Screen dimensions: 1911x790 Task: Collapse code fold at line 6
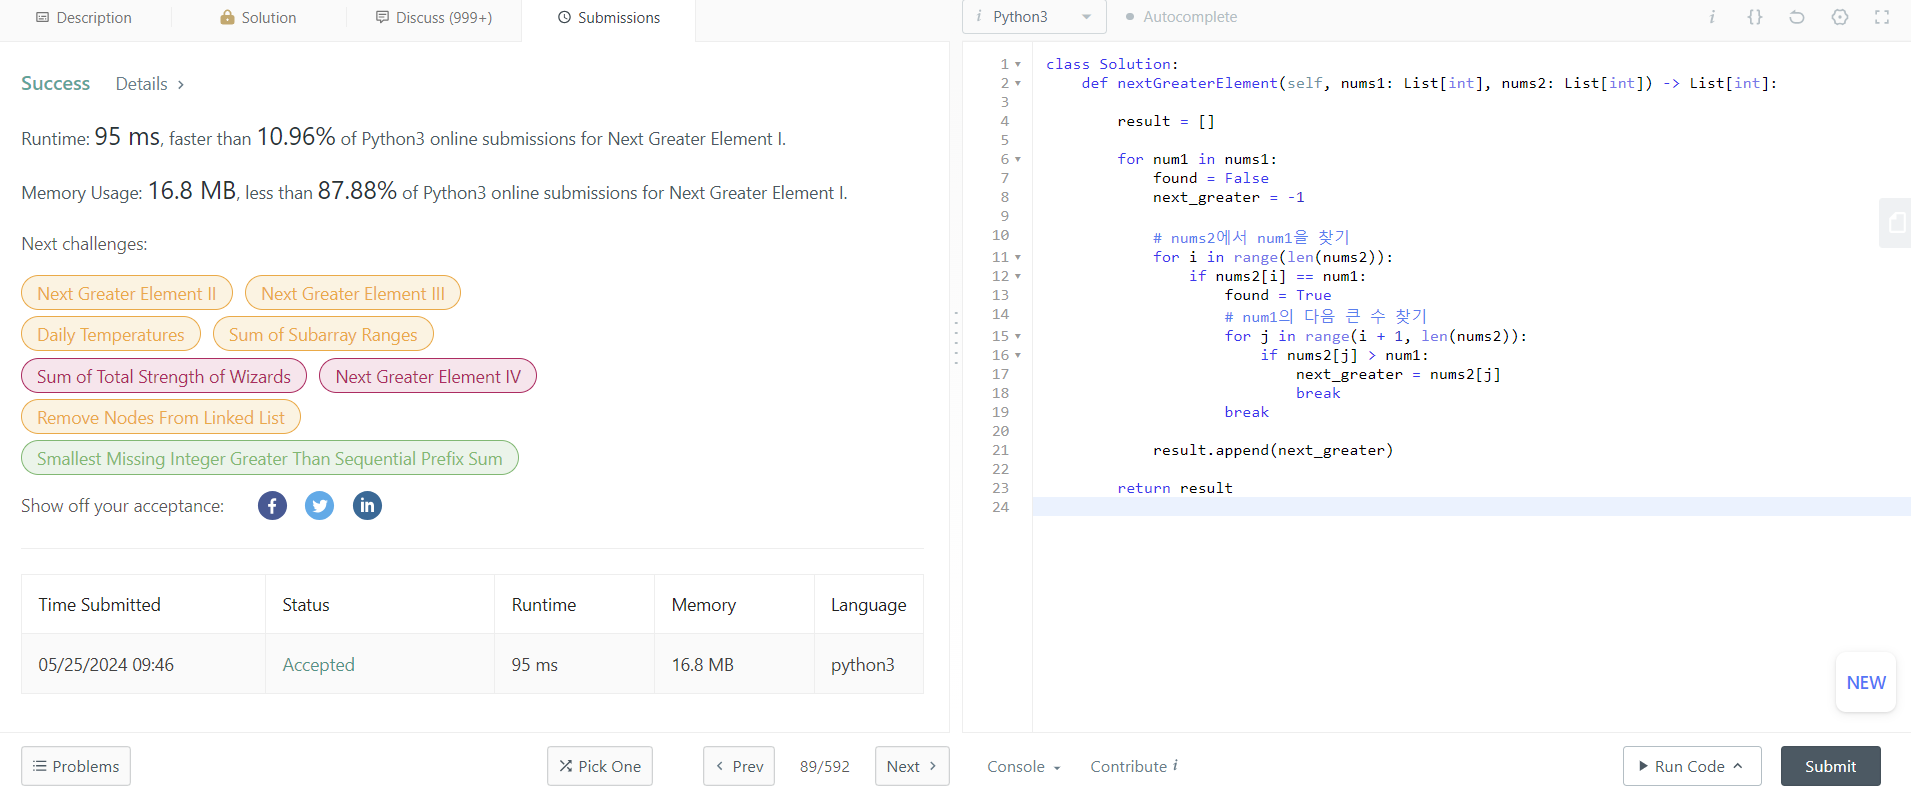[1018, 159]
